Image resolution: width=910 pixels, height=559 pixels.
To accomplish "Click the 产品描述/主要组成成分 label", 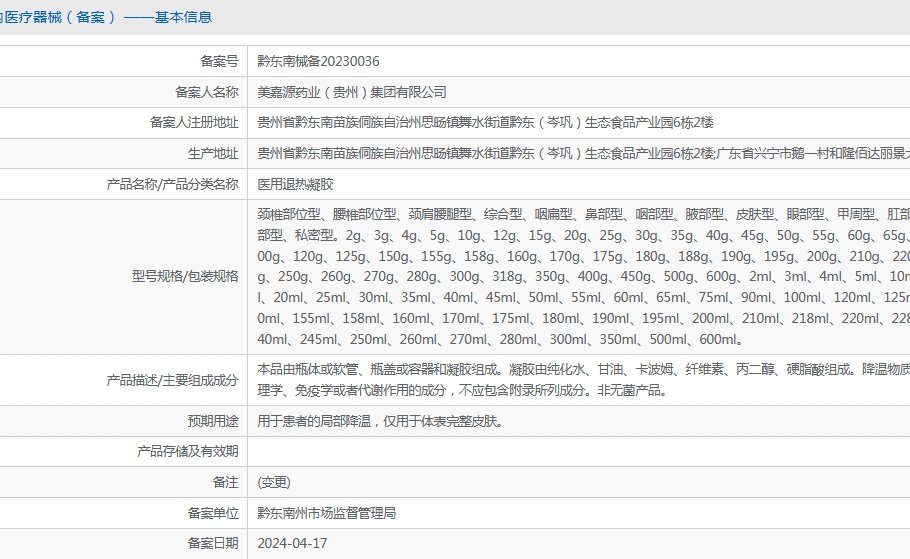I will tap(172, 380).
